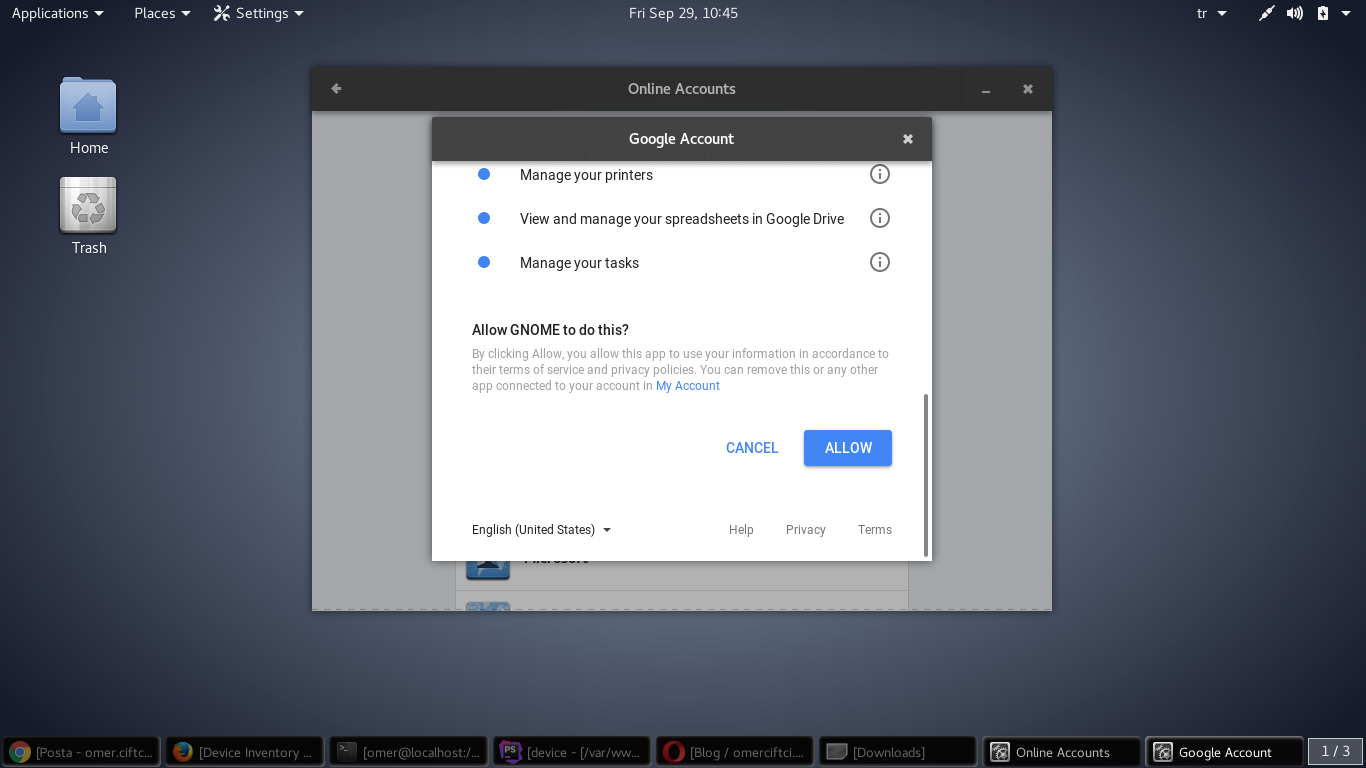This screenshot has height=768, width=1366.
Task: Click the battery status icon in top bar
Action: point(1323,13)
